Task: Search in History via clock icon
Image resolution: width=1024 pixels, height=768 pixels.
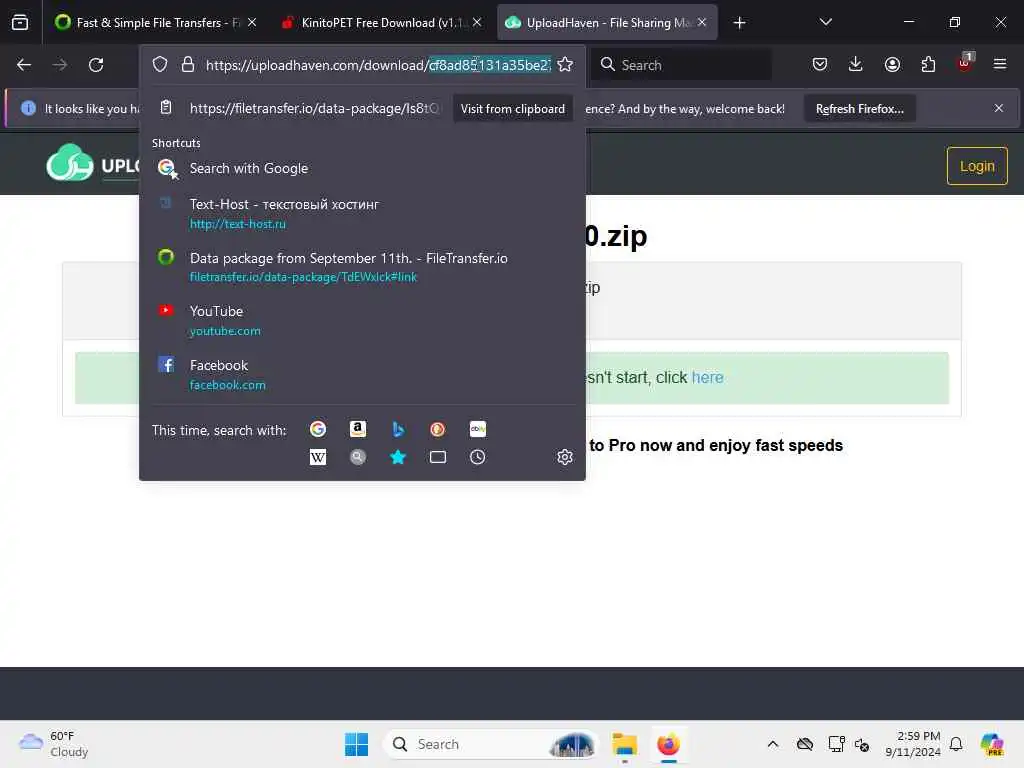Action: click(477, 457)
